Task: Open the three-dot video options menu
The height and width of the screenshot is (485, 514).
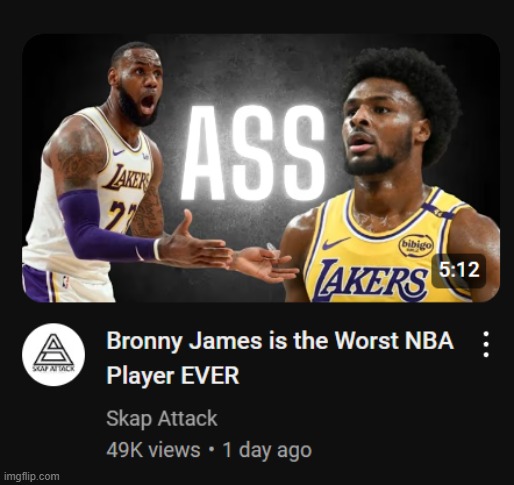Action: (486, 344)
